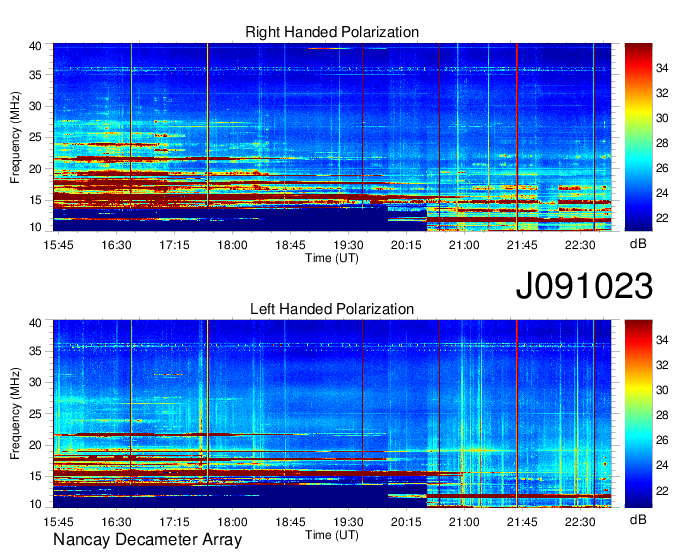Click 'Time (UT)' label under Left Handed plot

[332, 535]
